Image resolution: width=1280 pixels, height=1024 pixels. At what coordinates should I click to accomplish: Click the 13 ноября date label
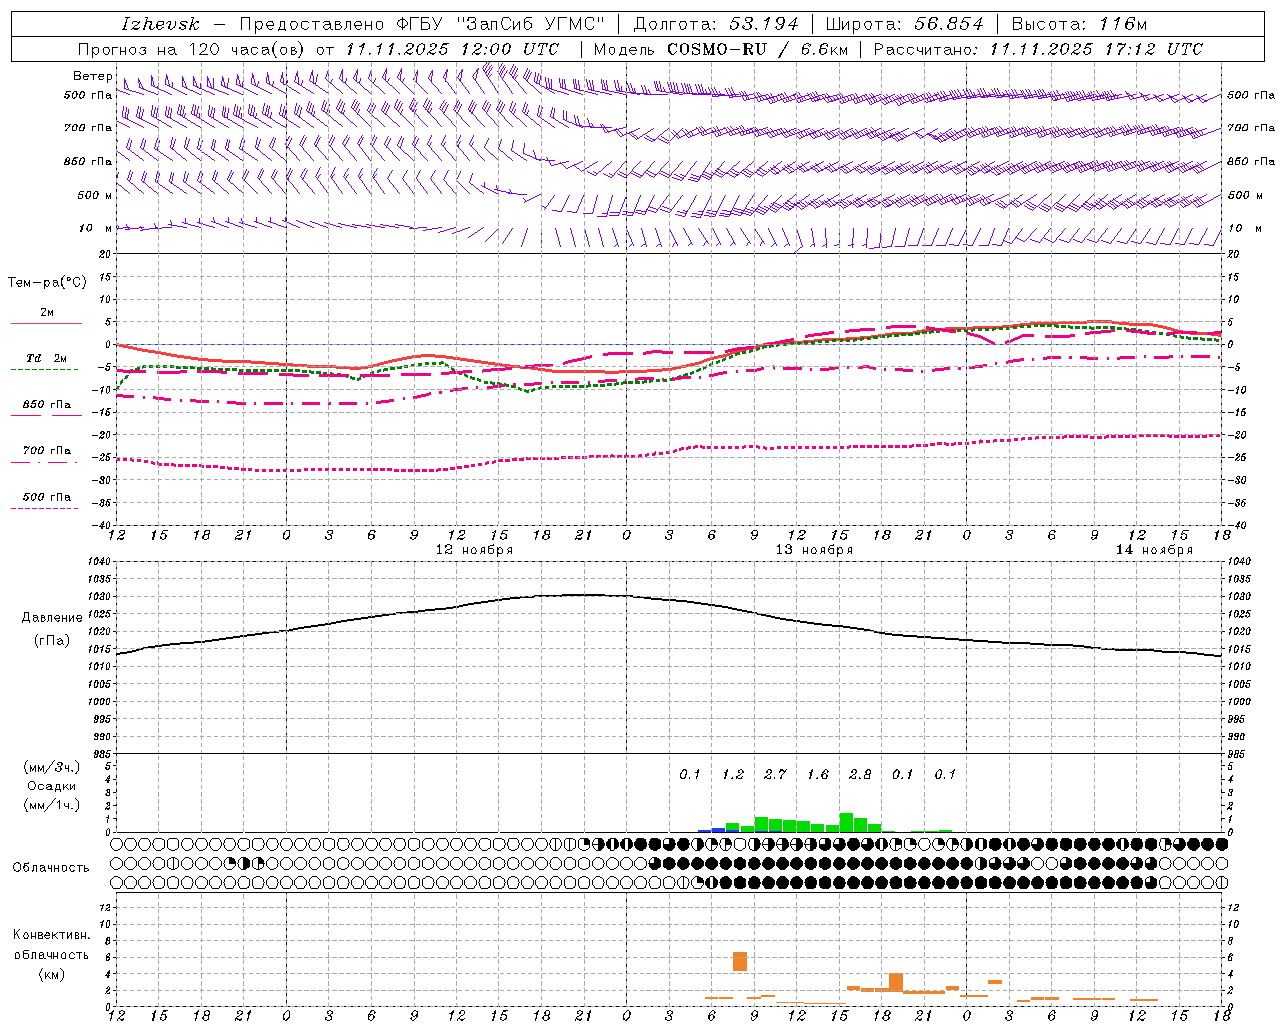pos(814,550)
